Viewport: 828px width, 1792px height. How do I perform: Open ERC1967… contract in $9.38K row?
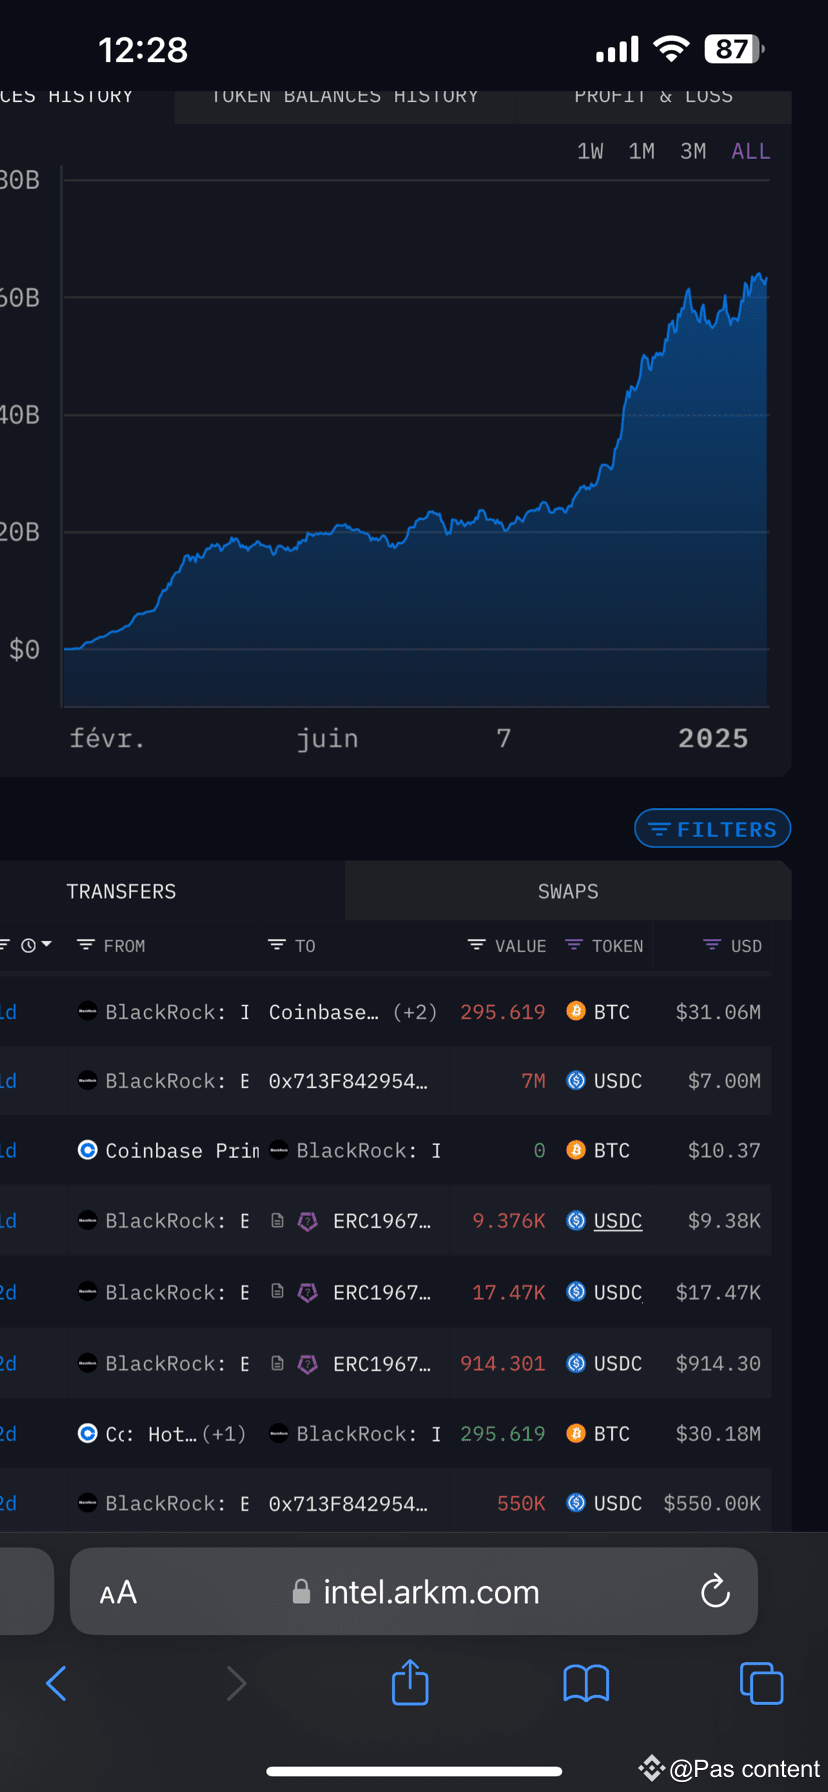[382, 1221]
